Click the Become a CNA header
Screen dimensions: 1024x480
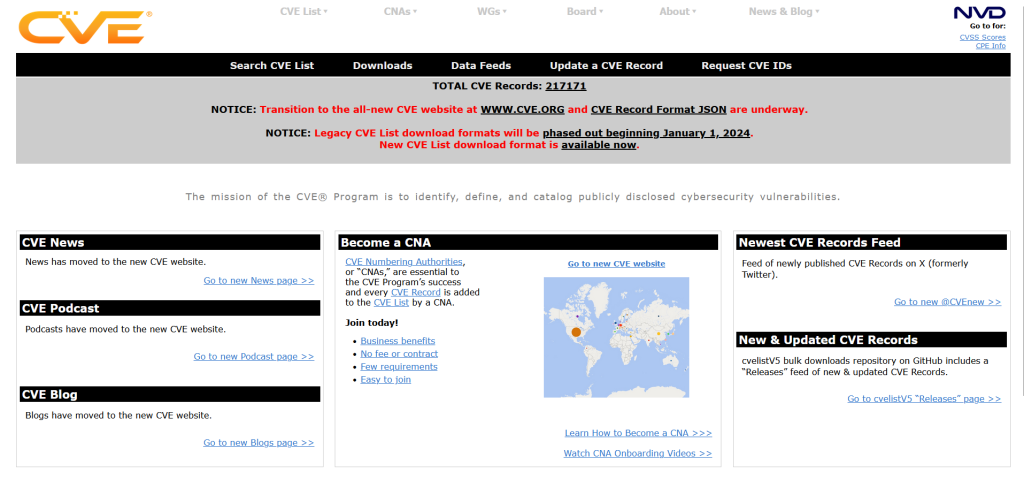tap(528, 242)
